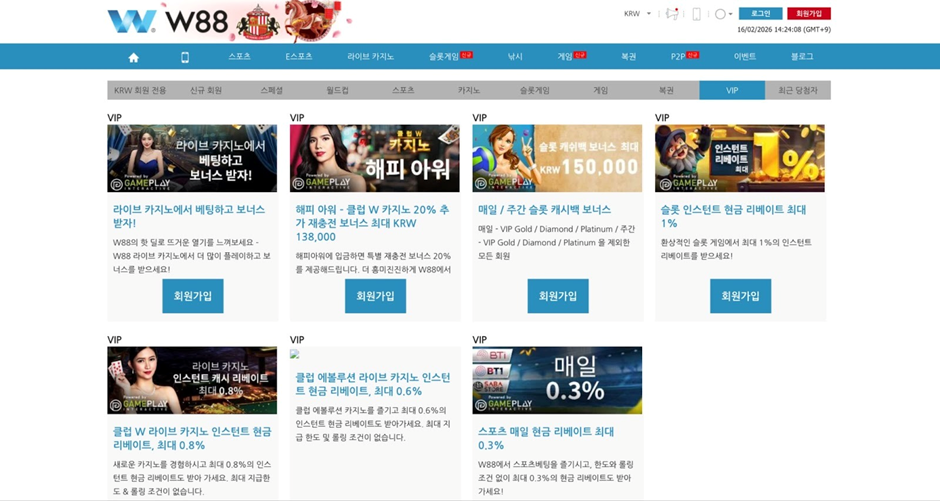The image size is (940, 501).
Task: Click the football club crest beside logo
Action: click(x=258, y=23)
